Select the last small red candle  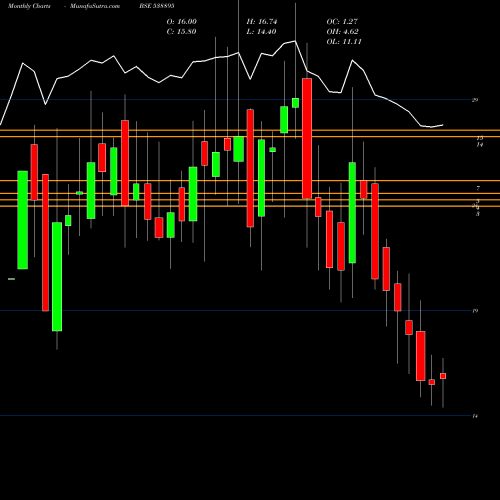point(443,376)
